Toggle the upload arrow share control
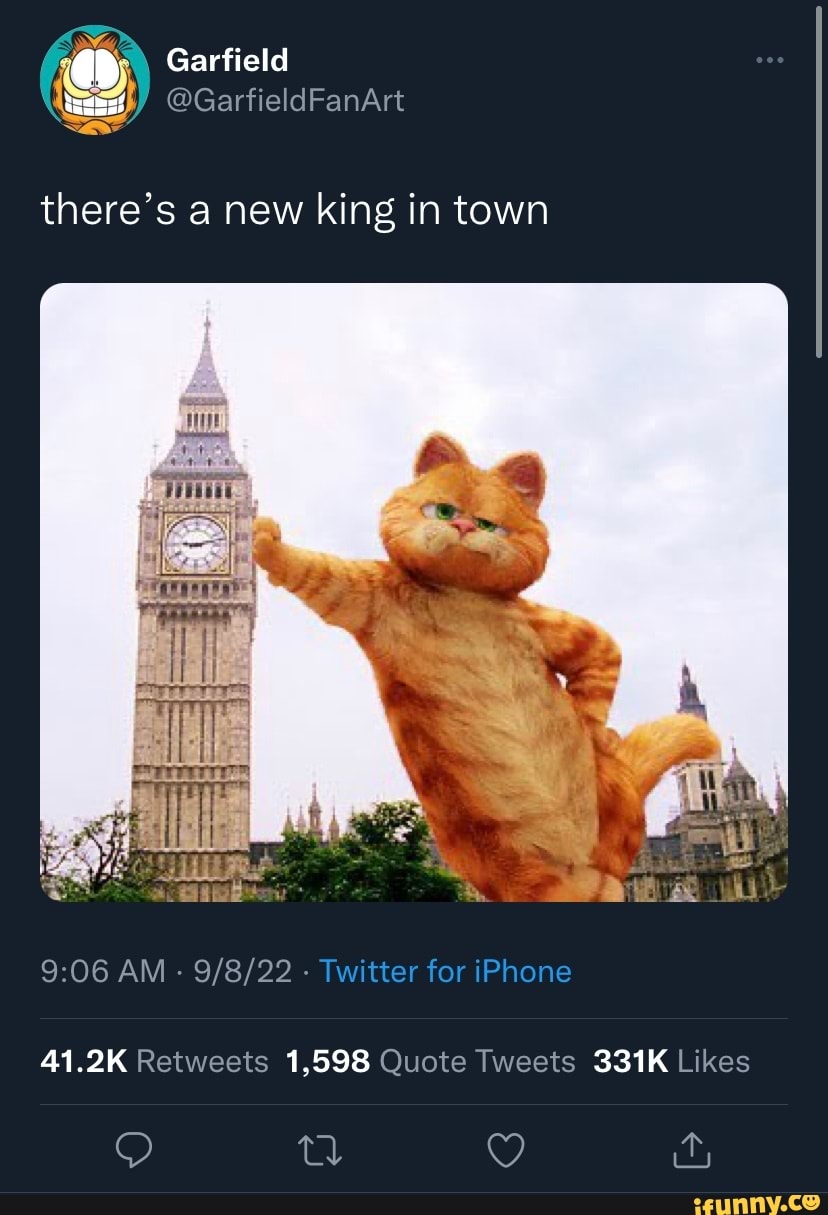This screenshot has height=1215, width=828. pyautogui.click(x=690, y=1149)
